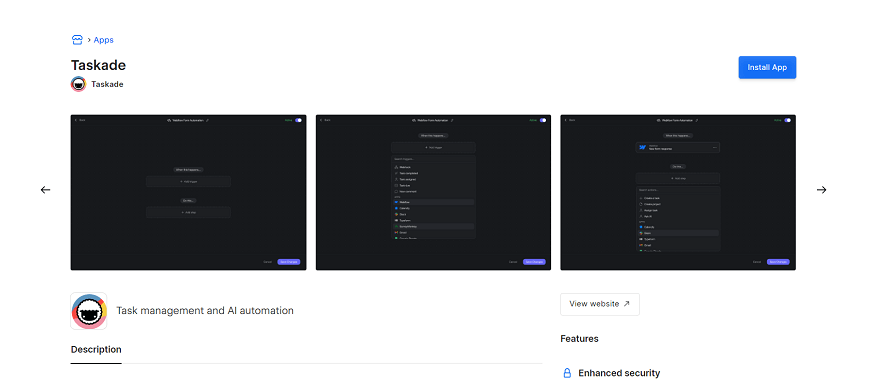Open third screenshot showing Webflow form trigger
Image resolution: width=870 pixels, height=384 pixels.
(x=678, y=193)
